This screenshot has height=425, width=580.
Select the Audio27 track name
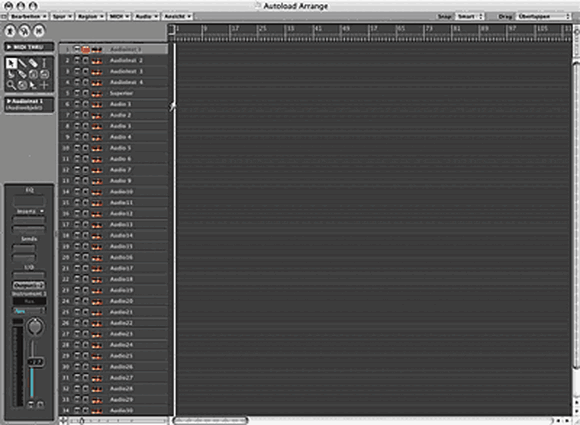coord(121,378)
